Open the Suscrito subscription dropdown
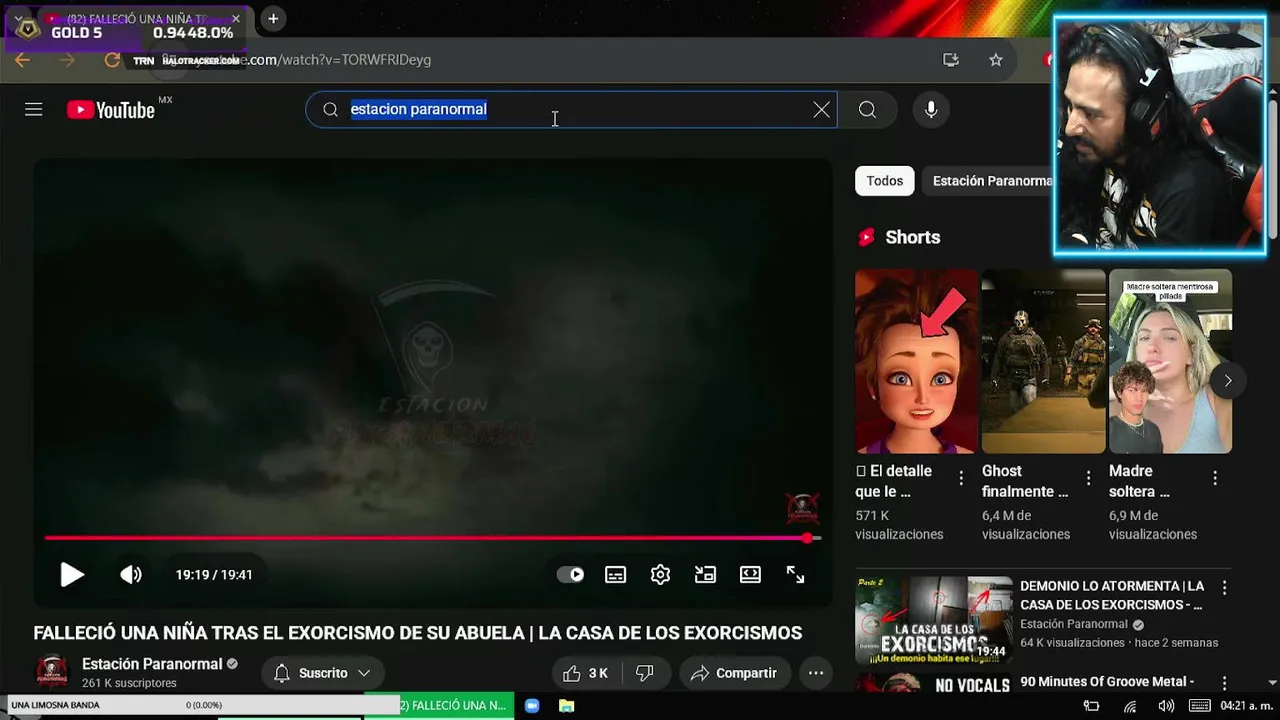The image size is (1280, 720). 322,673
